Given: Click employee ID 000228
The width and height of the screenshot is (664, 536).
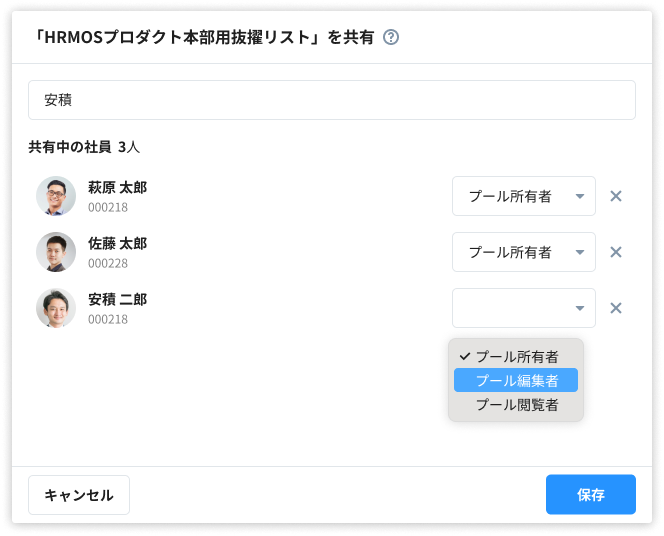Looking at the screenshot, I should click(x=108, y=263).
